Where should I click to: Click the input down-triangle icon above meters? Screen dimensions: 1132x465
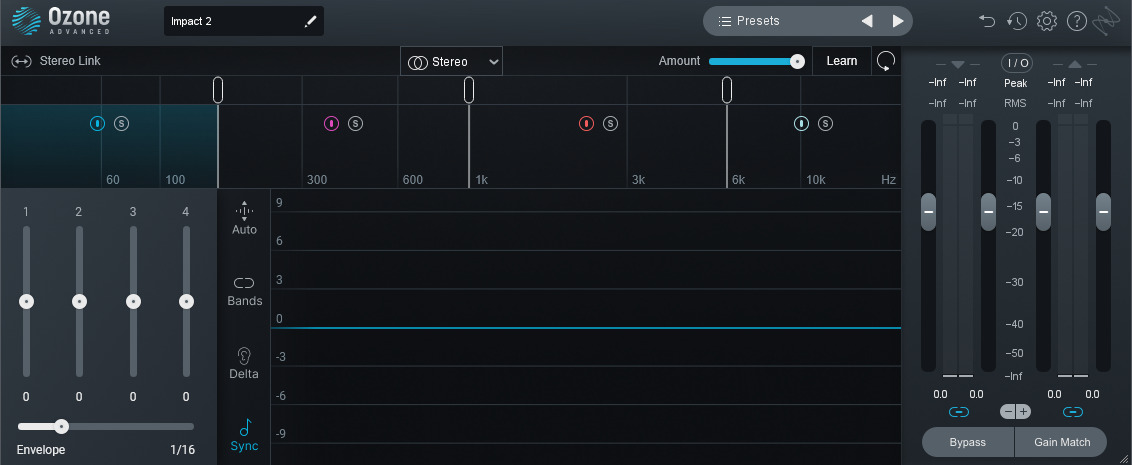coord(958,64)
